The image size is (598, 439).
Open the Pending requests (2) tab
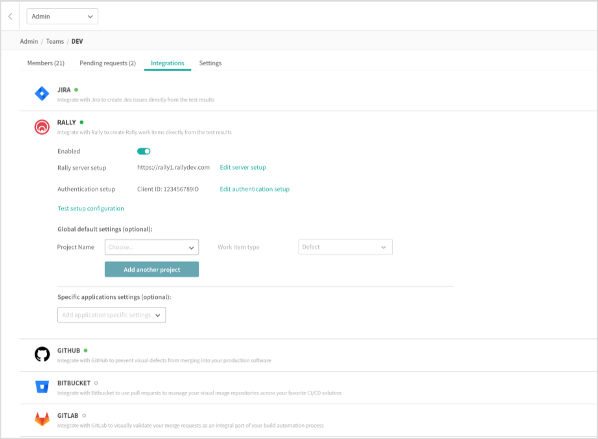tap(108, 63)
